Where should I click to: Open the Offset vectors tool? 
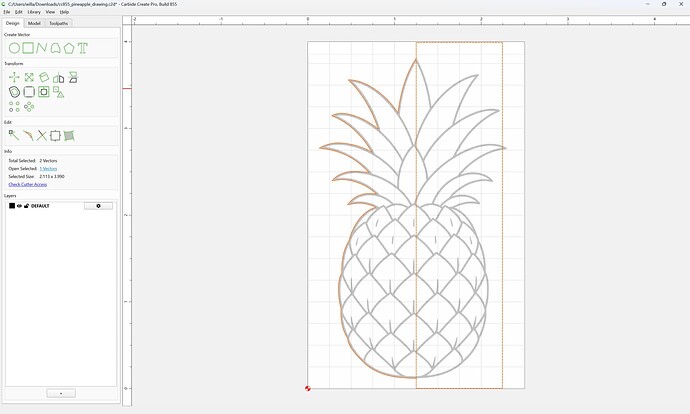coord(14,92)
